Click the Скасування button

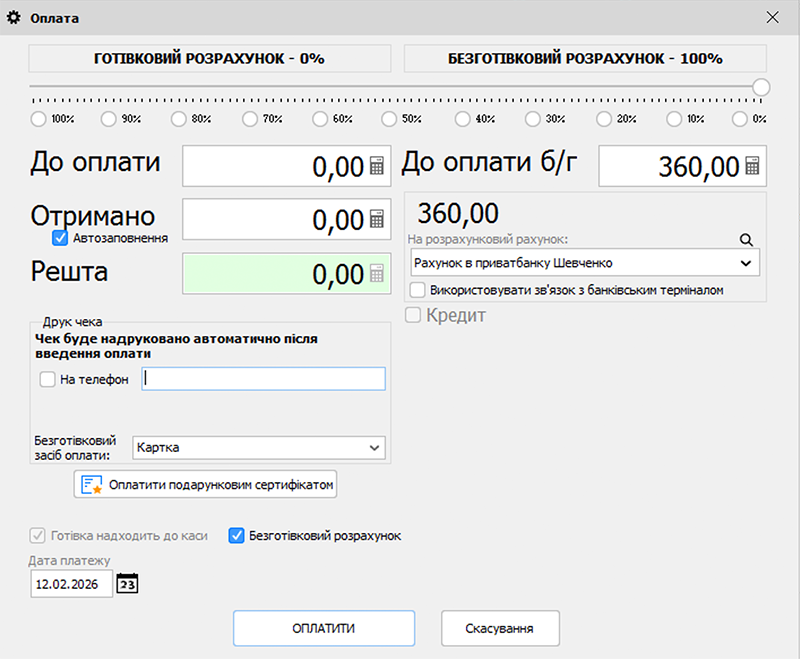pyautogui.click(x=500, y=628)
